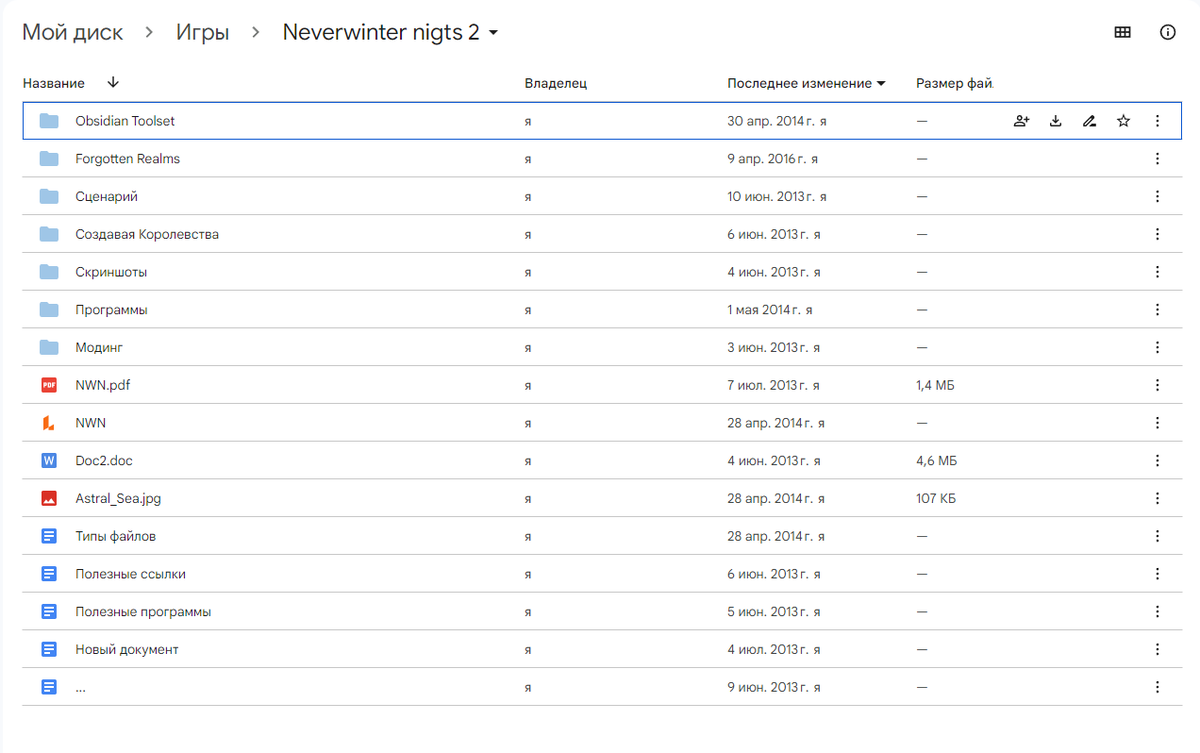Select the Новый документ file
Image resolution: width=1200 pixels, height=753 pixels.
click(x=127, y=649)
